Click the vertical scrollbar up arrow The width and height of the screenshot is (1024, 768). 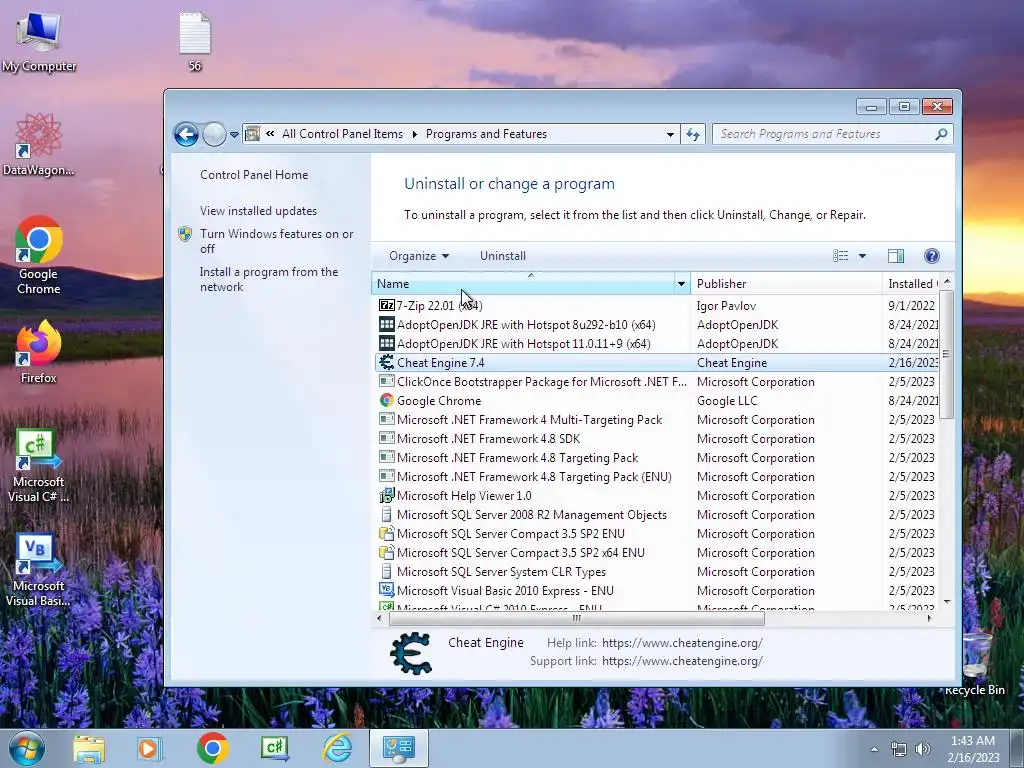[947, 281]
